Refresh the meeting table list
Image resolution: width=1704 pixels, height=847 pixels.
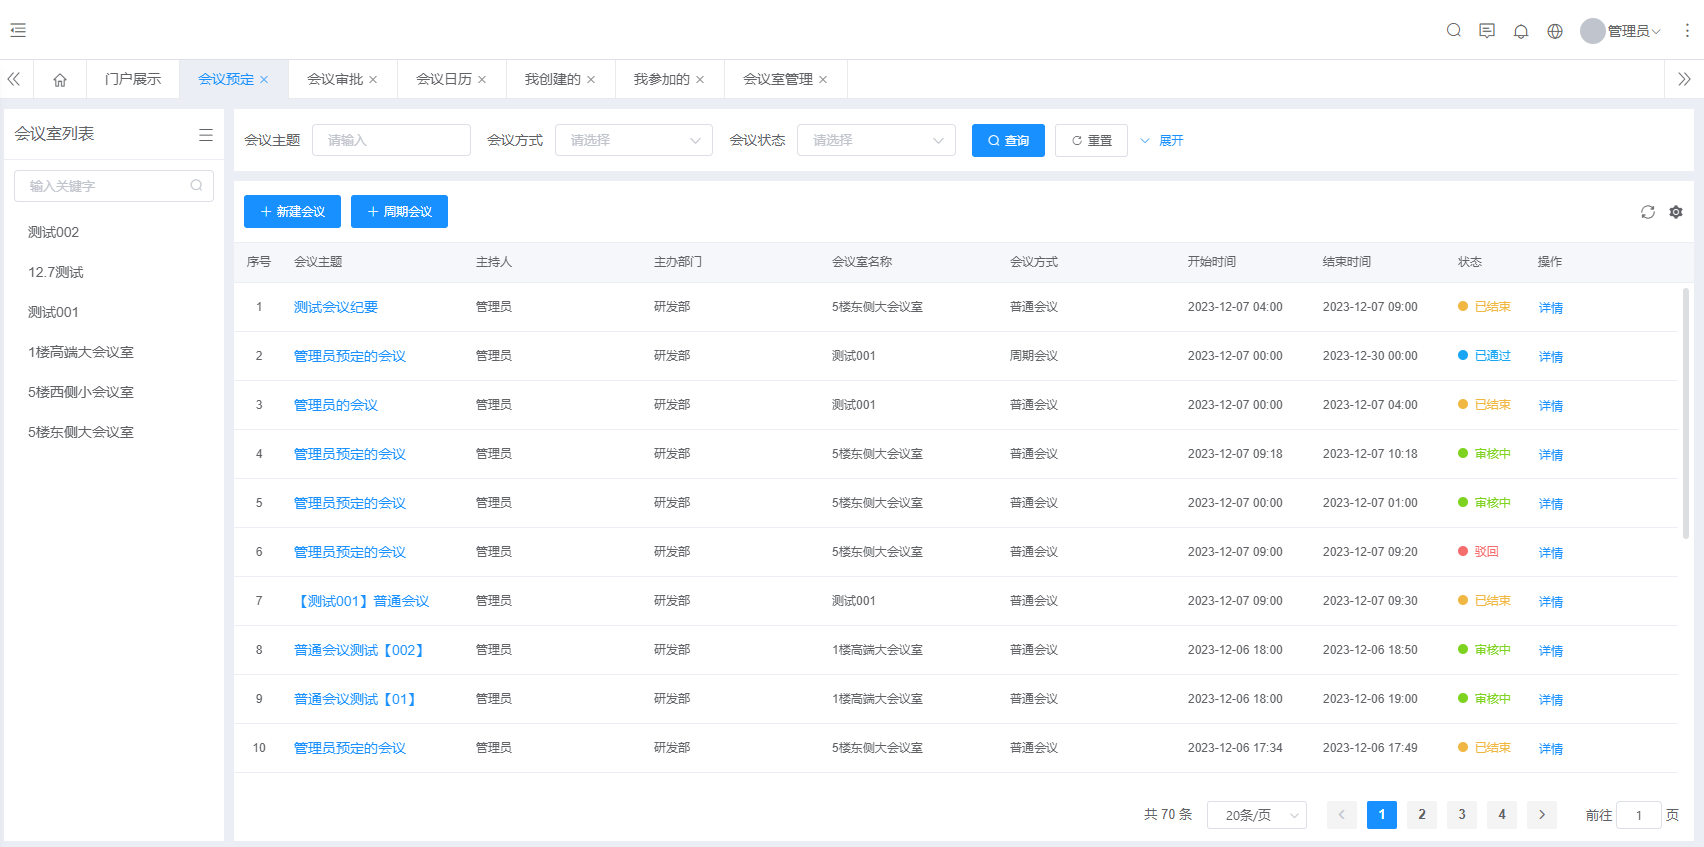1647,212
